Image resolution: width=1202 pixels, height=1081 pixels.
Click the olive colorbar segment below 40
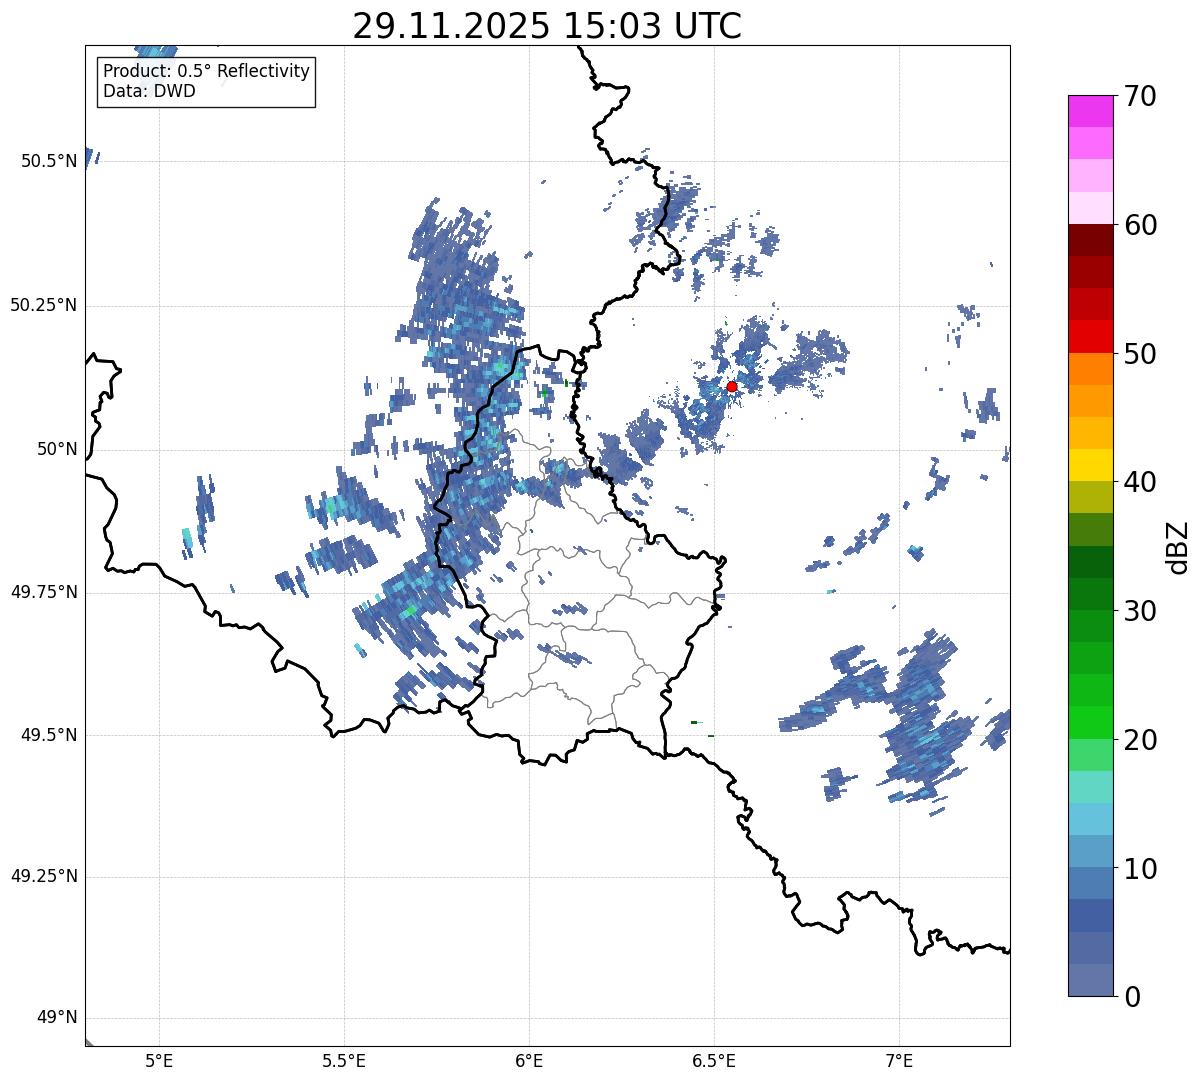pyautogui.click(x=1091, y=498)
